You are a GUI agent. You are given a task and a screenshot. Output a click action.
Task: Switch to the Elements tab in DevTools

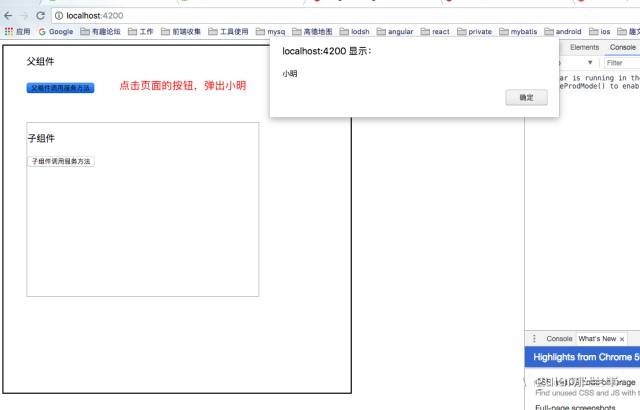click(x=584, y=47)
